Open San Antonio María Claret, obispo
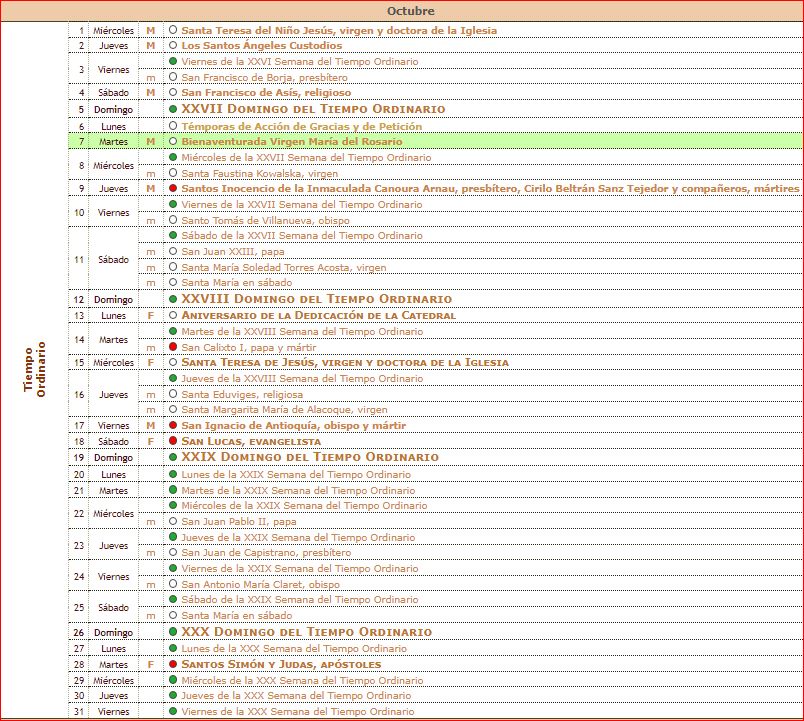This screenshot has width=804, height=721. [260, 585]
